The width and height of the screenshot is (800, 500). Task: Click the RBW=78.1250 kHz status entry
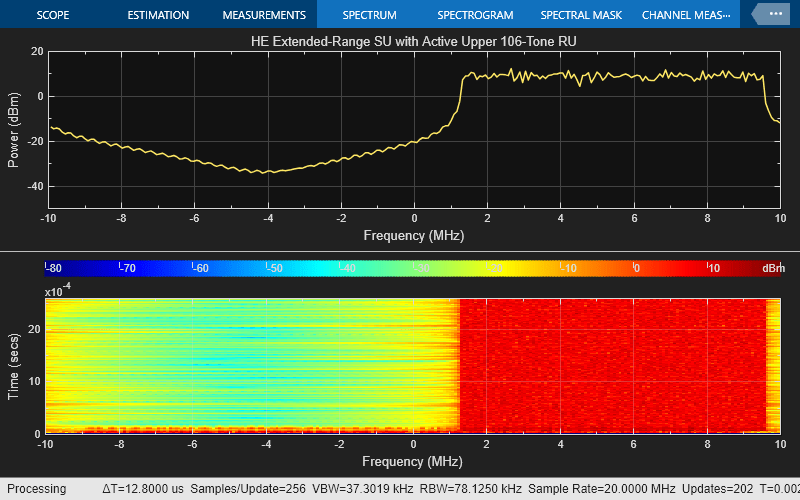(x=470, y=489)
